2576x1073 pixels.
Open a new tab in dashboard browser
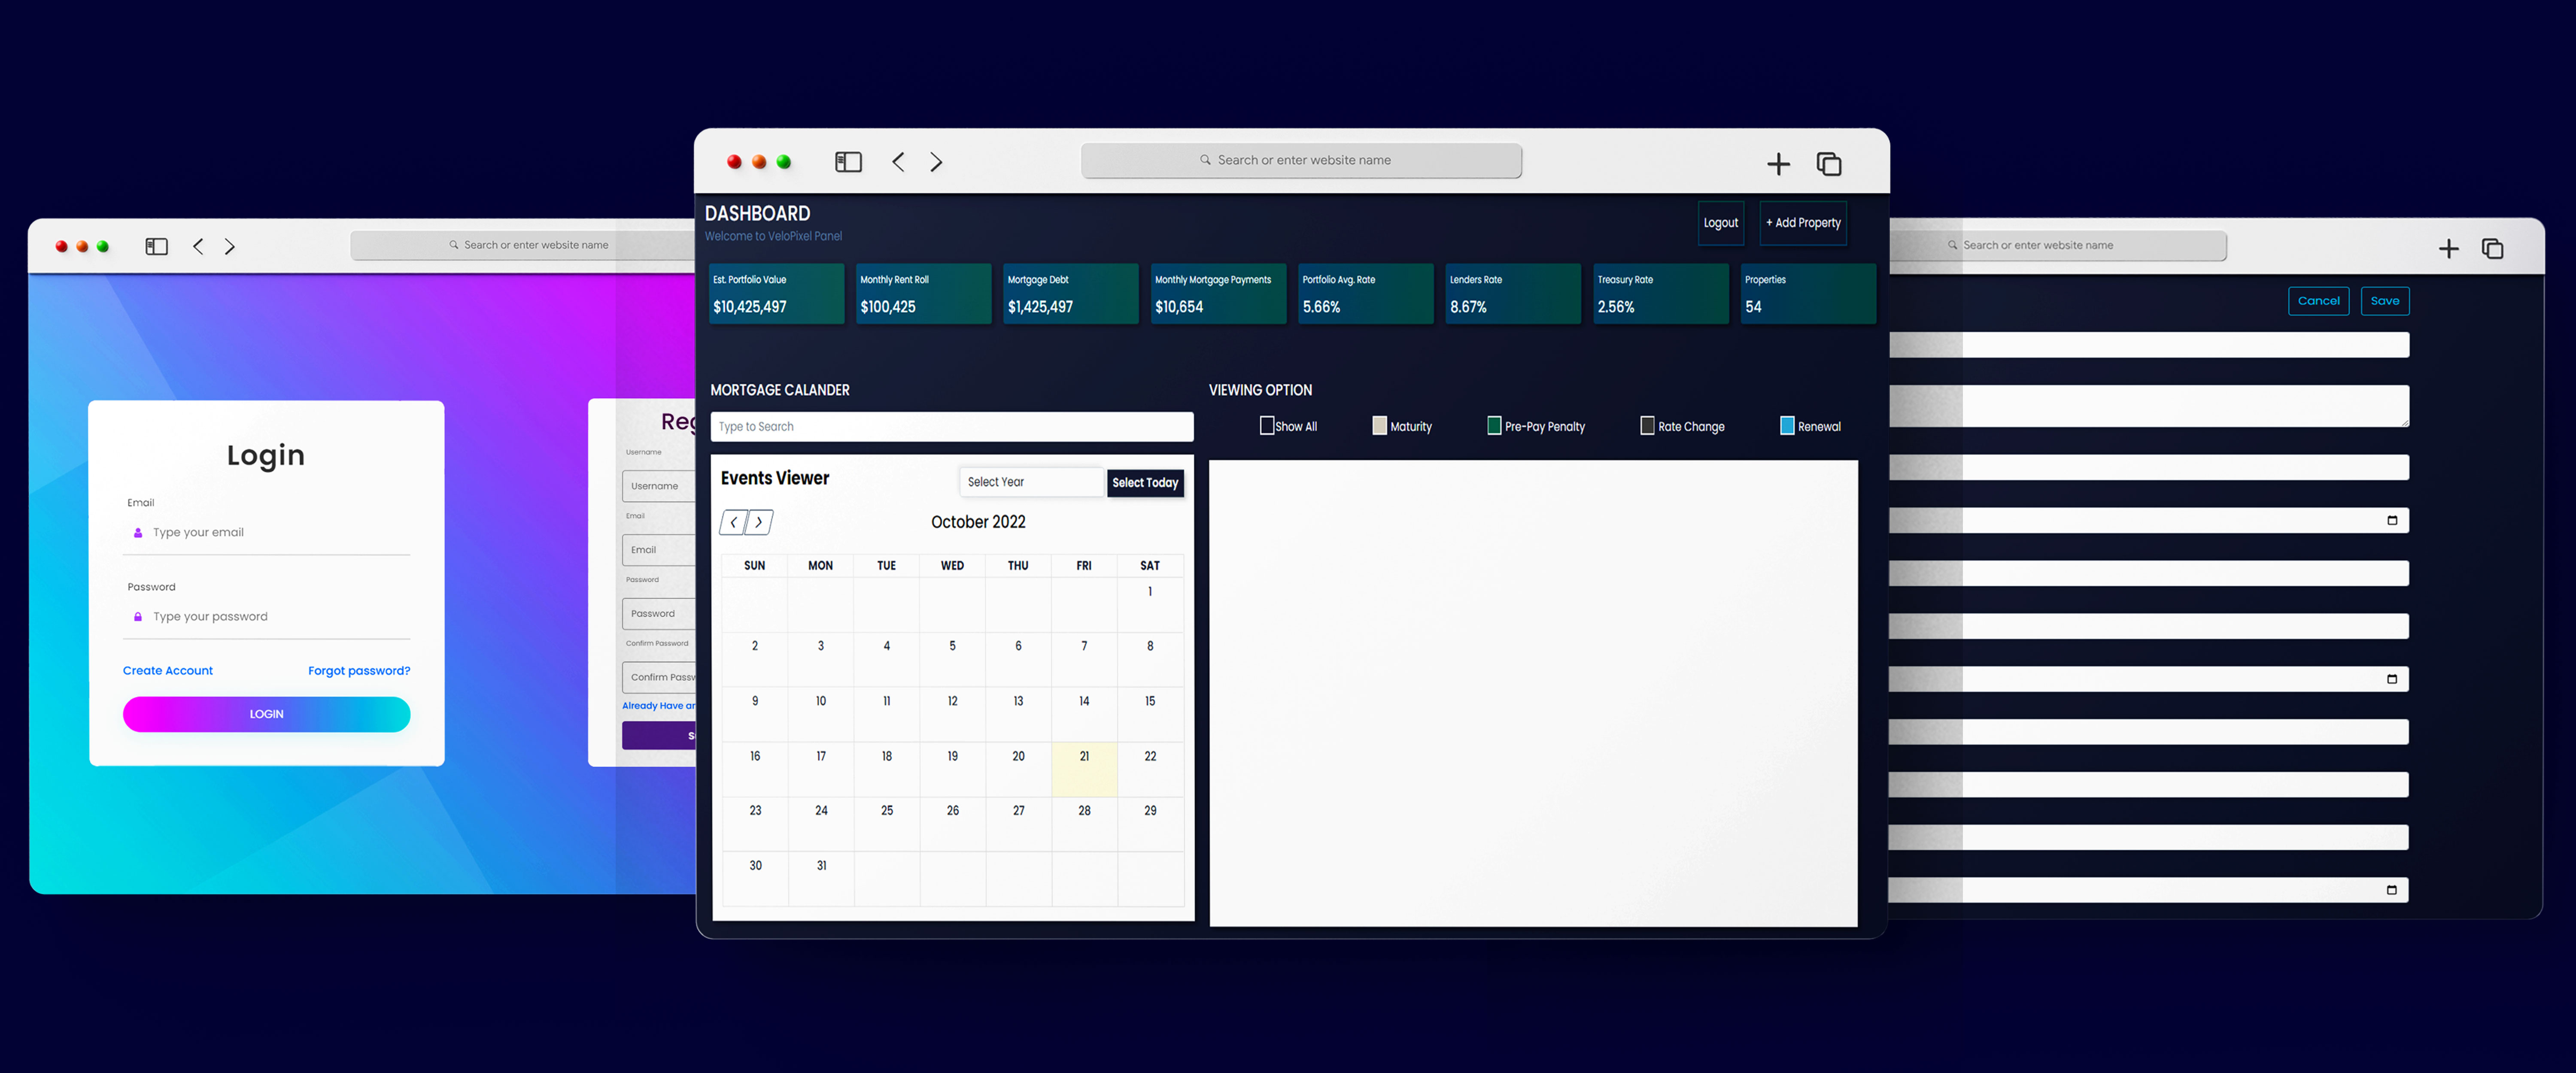pyautogui.click(x=1778, y=164)
